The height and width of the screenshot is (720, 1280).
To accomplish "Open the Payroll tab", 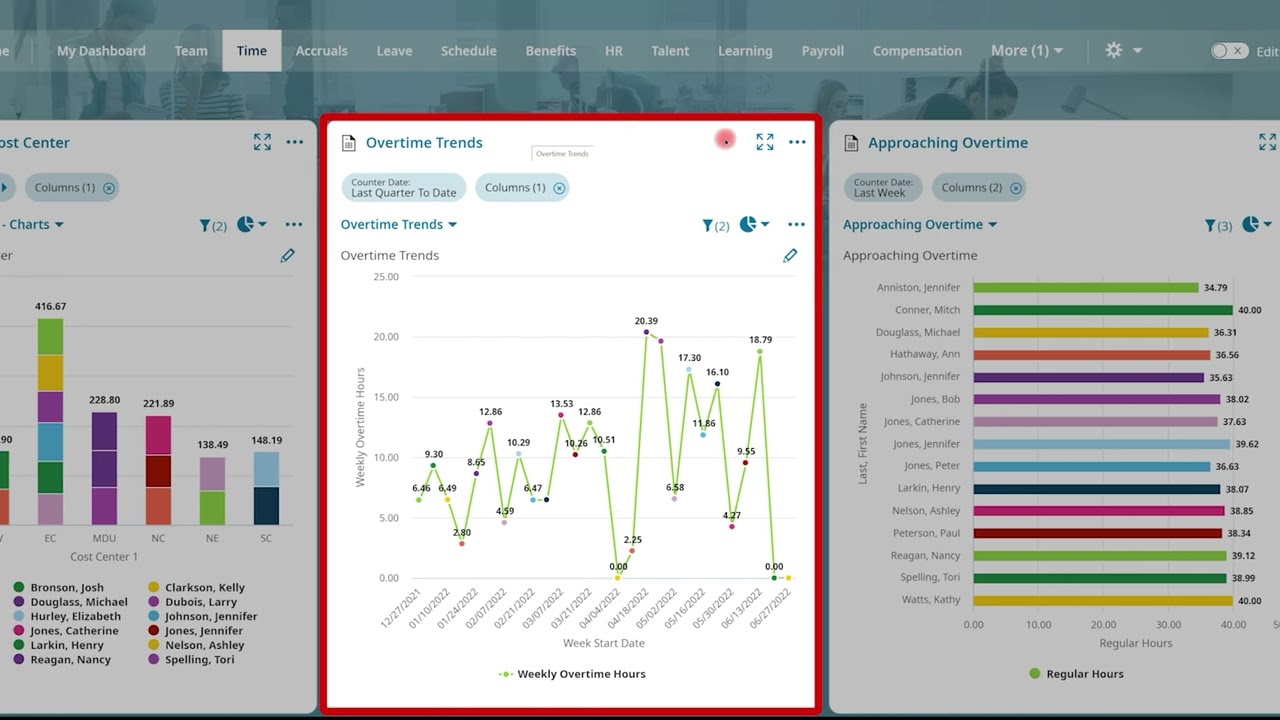I will coord(823,51).
